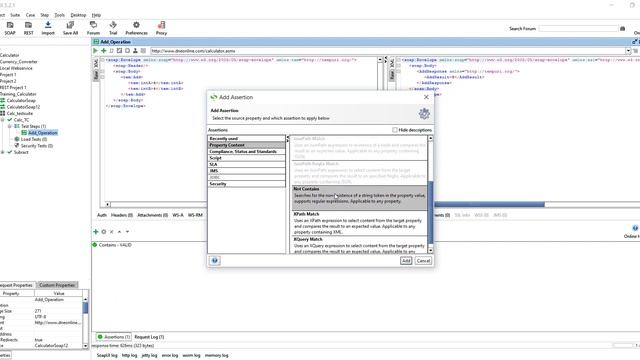Open the Help menu
Image resolution: width=640 pixels, height=360 pixels.
click(x=96, y=15)
